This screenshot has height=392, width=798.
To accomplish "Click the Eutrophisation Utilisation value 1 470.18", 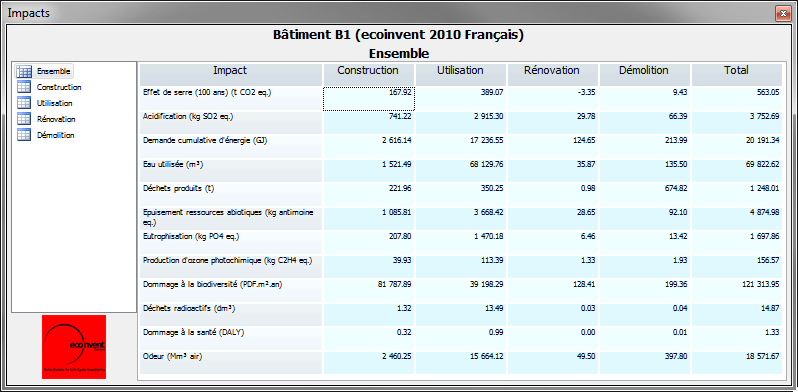I will (x=488, y=237).
